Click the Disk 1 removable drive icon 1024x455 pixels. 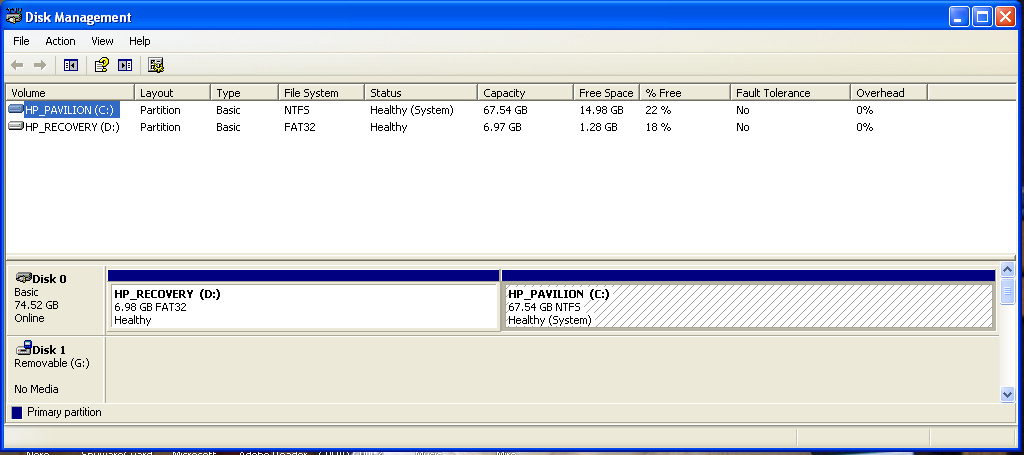[x=24, y=348]
